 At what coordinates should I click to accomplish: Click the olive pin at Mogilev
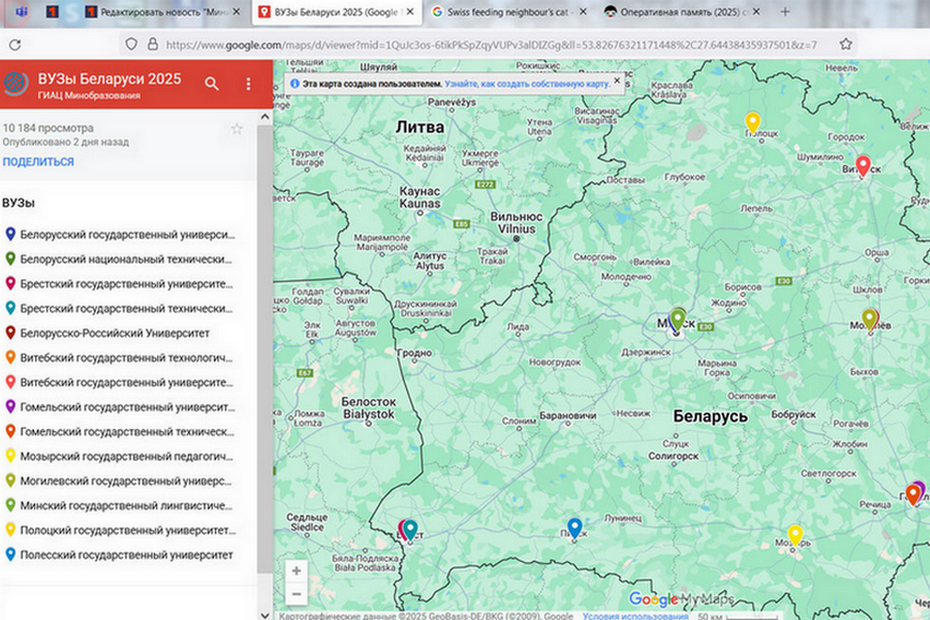click(869, 319)
